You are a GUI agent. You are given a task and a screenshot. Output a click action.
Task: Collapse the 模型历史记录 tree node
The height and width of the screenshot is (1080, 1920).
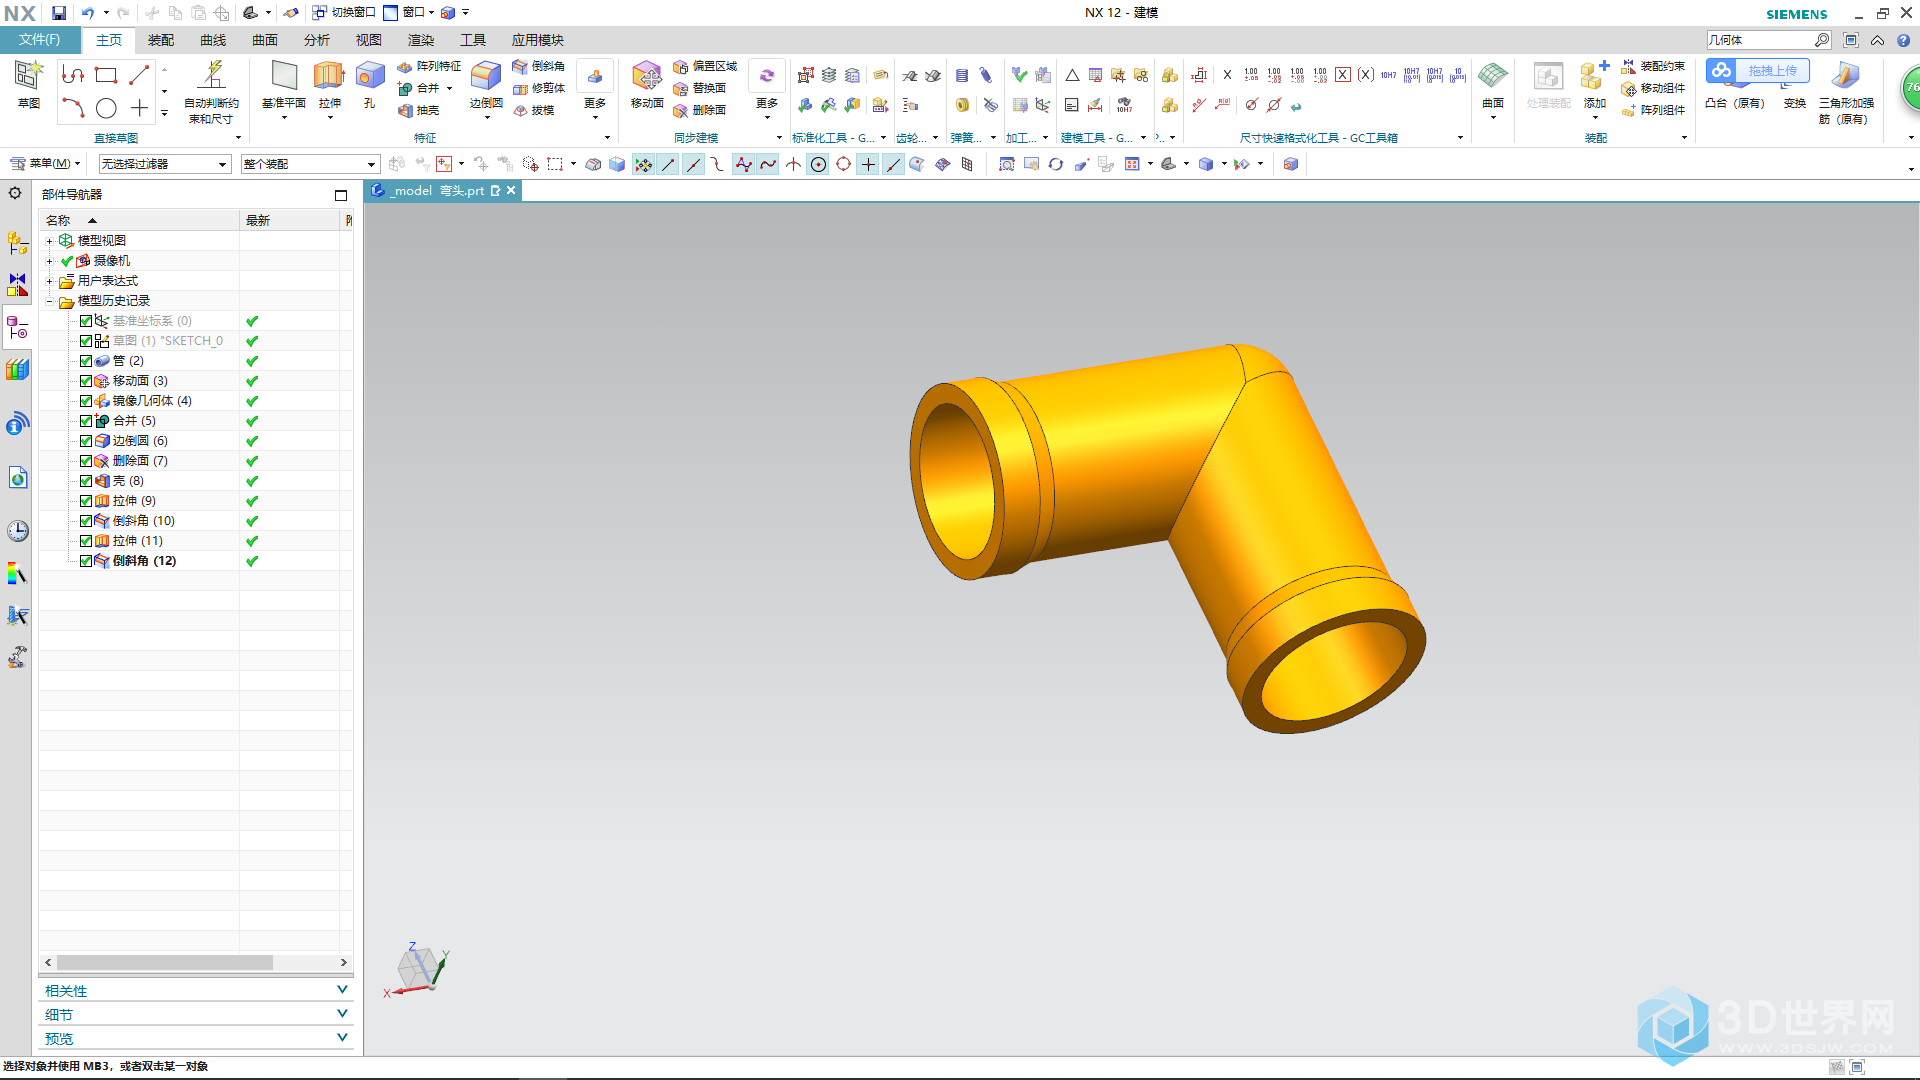[49, 301]
